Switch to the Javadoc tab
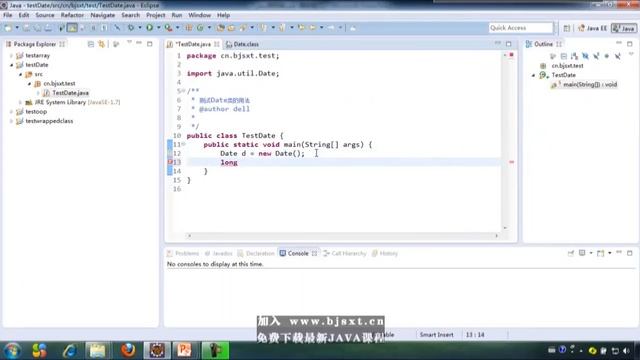 click(x=218, y=253)
